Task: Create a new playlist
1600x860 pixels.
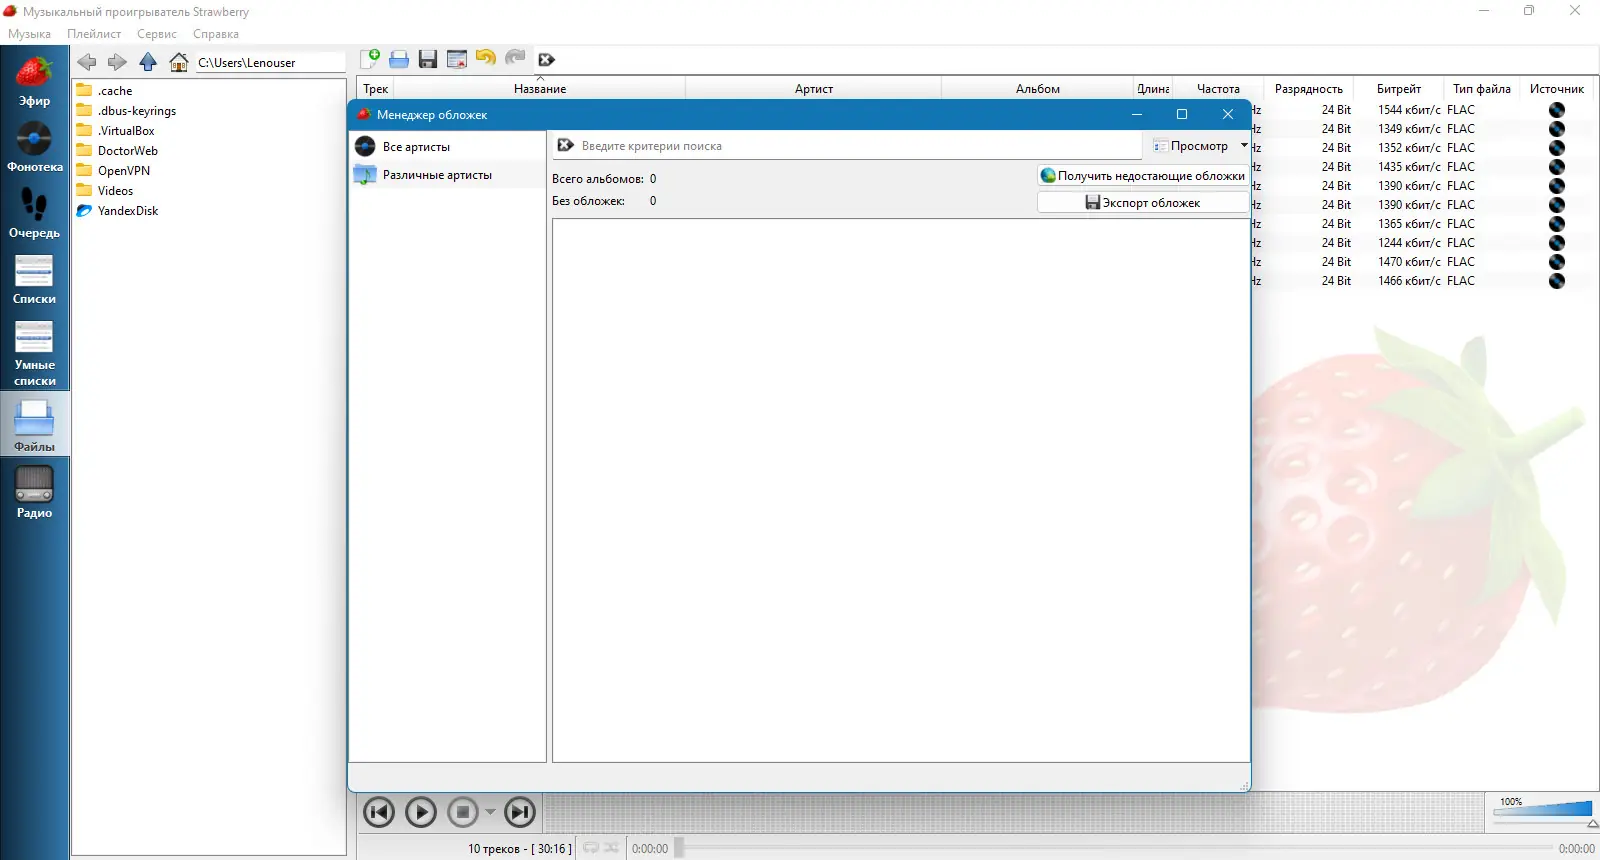Action: click(370, 59)
